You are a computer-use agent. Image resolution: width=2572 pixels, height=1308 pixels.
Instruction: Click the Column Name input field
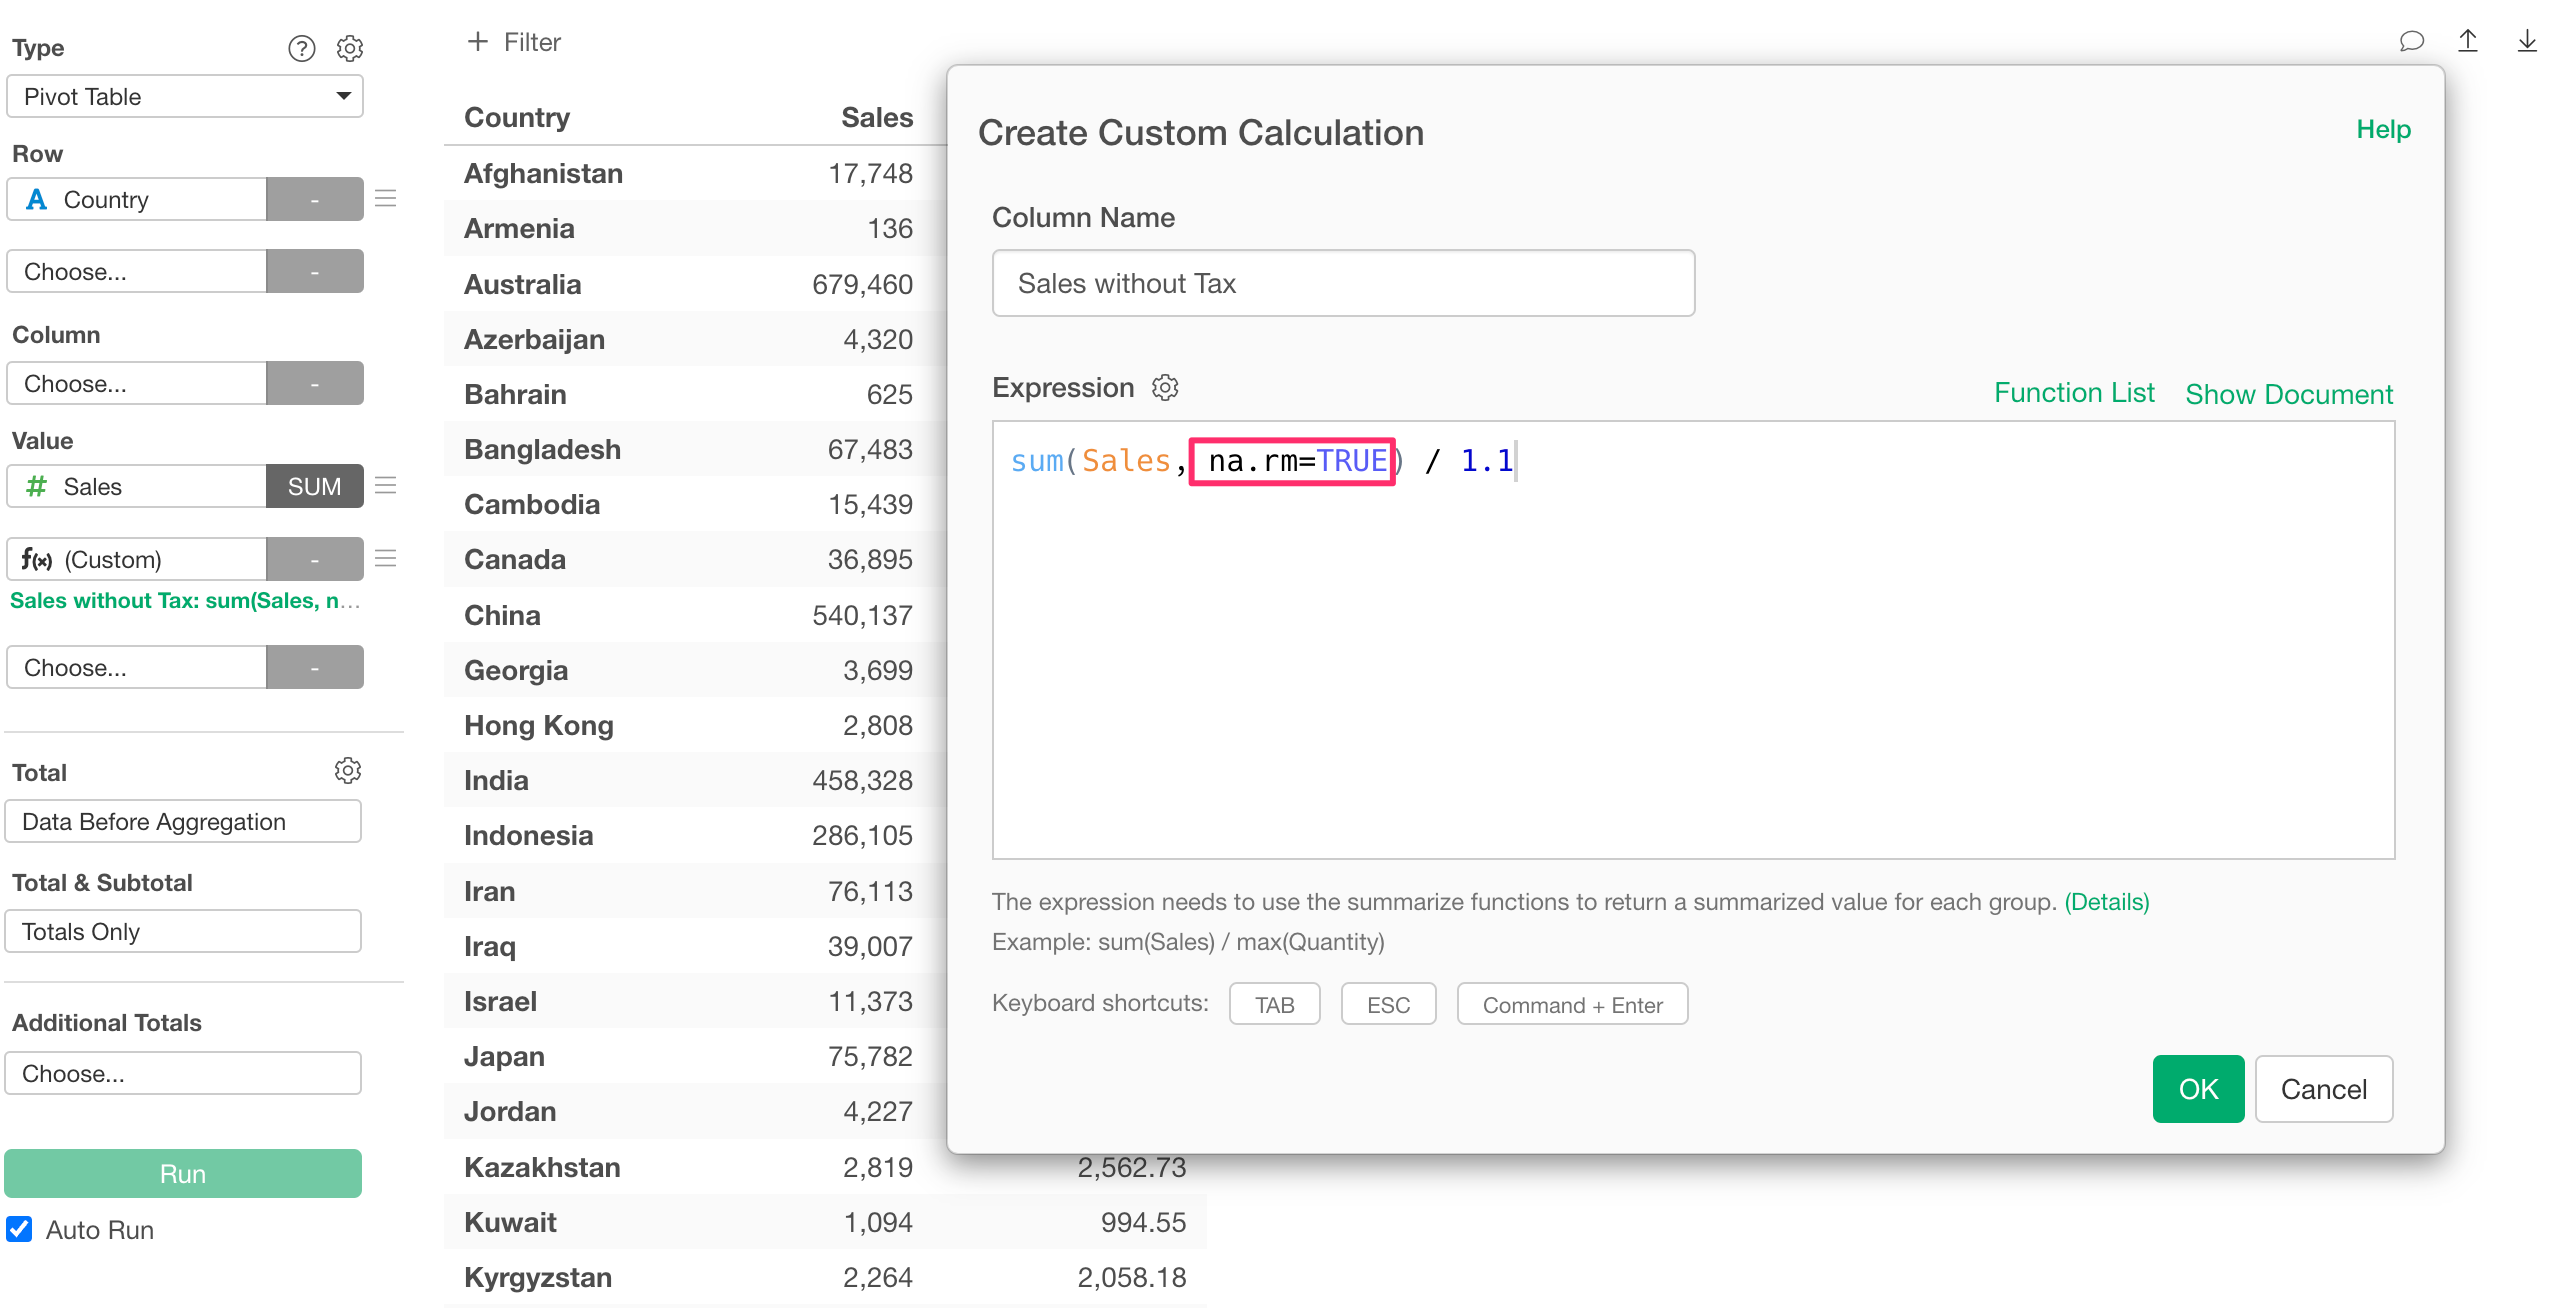pyautogui.click(x=1342, y=284)
